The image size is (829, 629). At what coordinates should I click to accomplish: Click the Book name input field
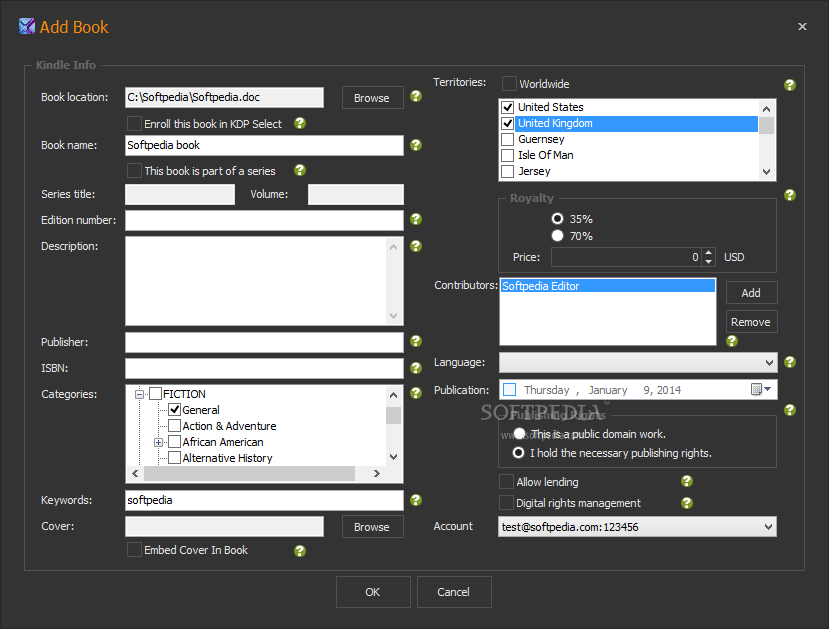(264, 145)
